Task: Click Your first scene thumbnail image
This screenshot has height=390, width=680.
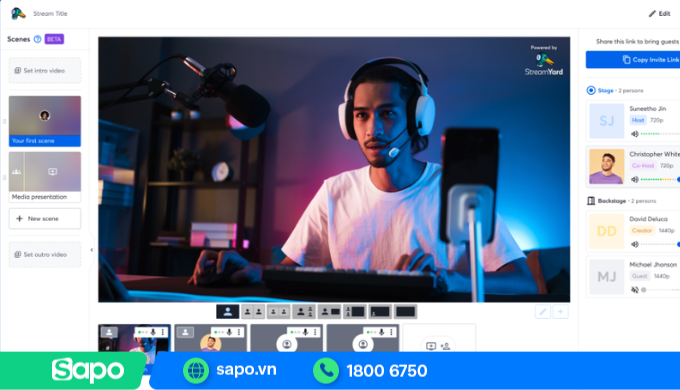Action: [45, 116]
